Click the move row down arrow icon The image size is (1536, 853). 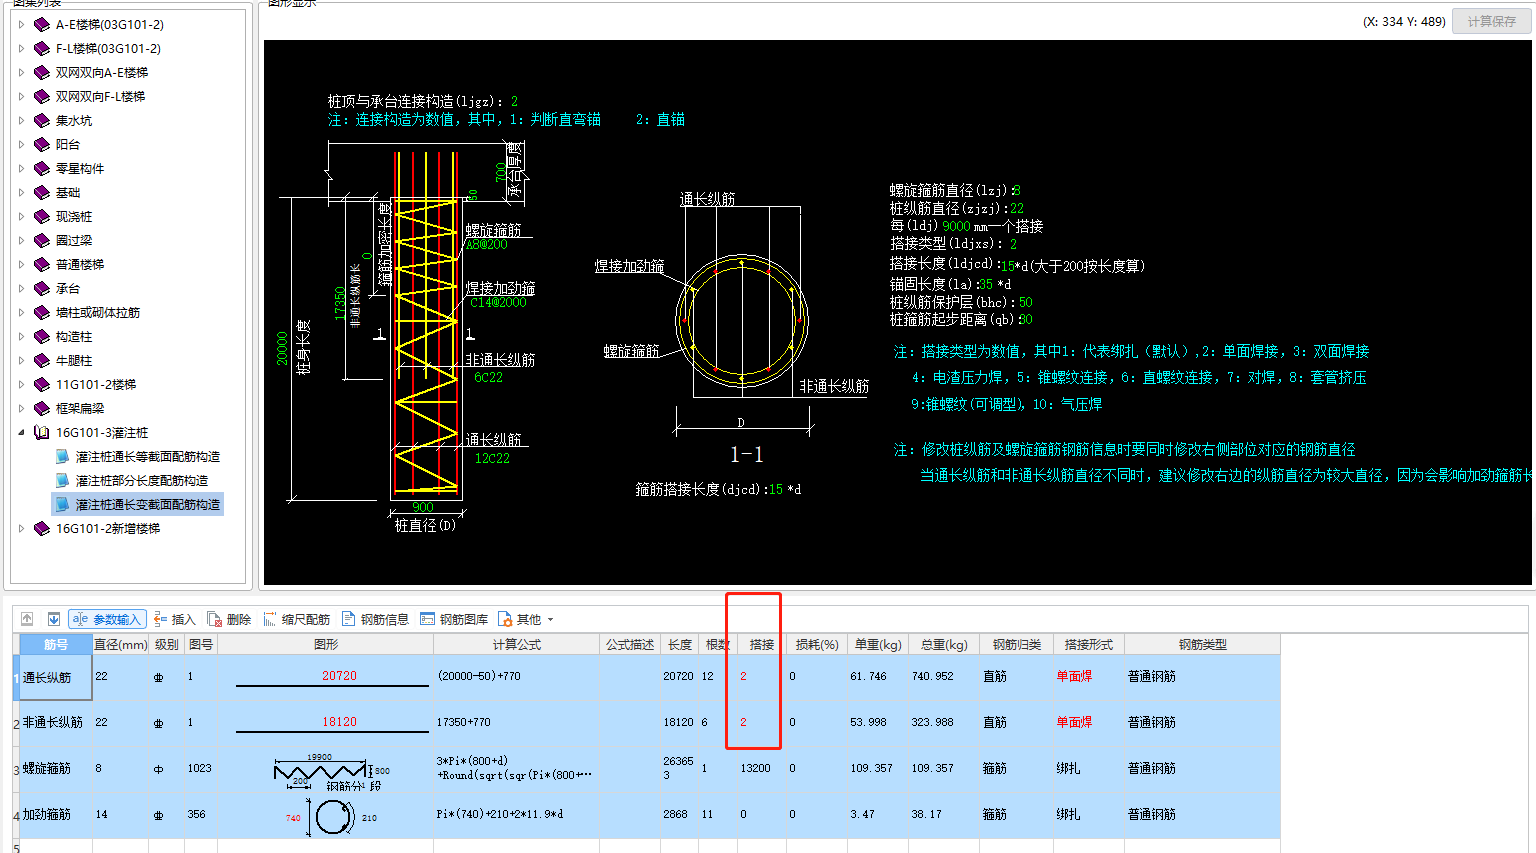coord(54,619)
